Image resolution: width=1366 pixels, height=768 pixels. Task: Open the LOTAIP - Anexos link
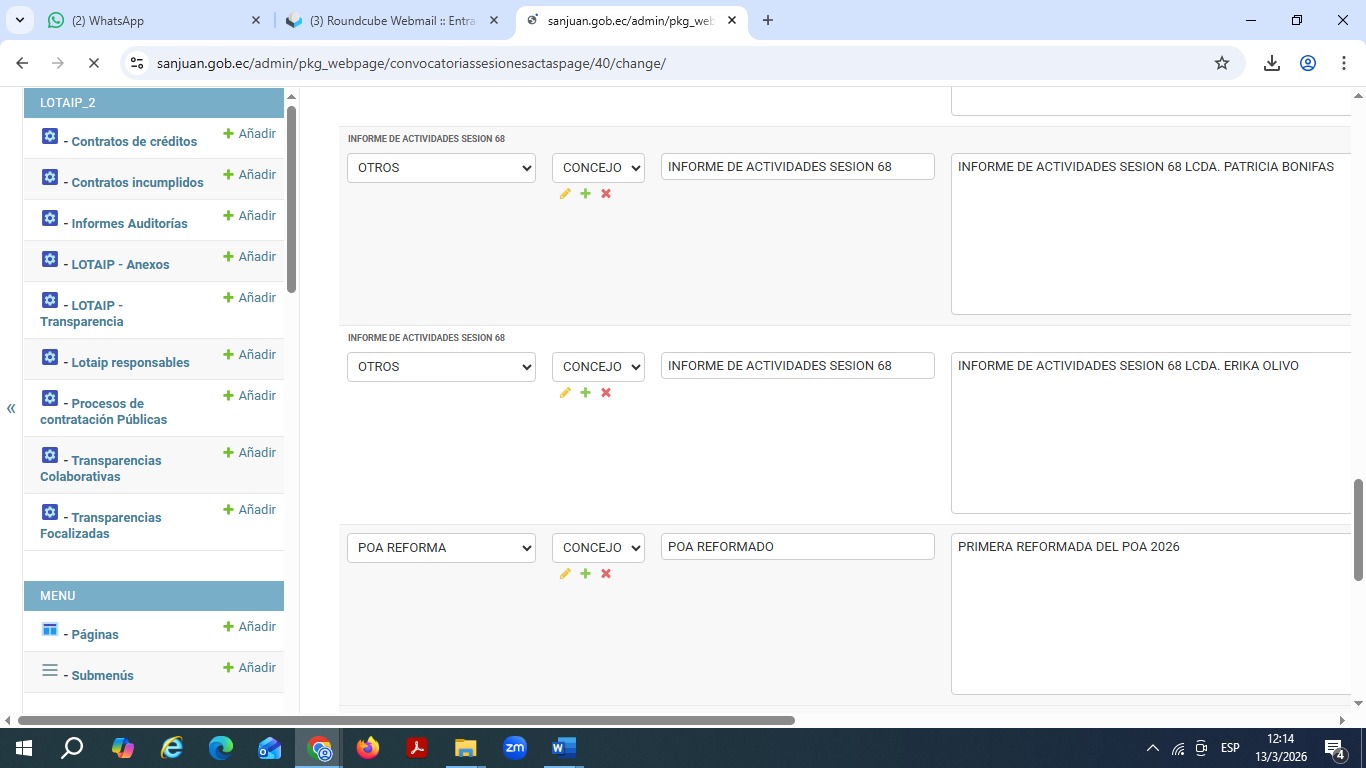(120, 264)
